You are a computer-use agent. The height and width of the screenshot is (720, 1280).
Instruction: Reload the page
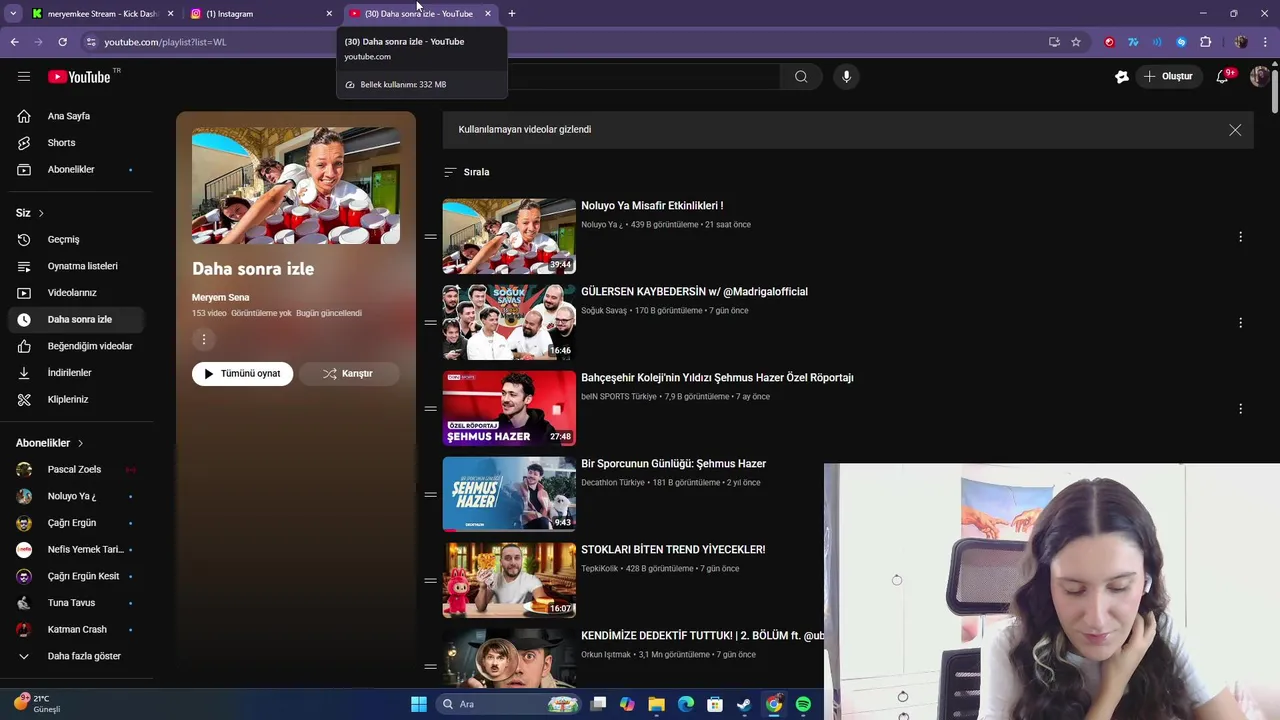[x=62, y=42]
